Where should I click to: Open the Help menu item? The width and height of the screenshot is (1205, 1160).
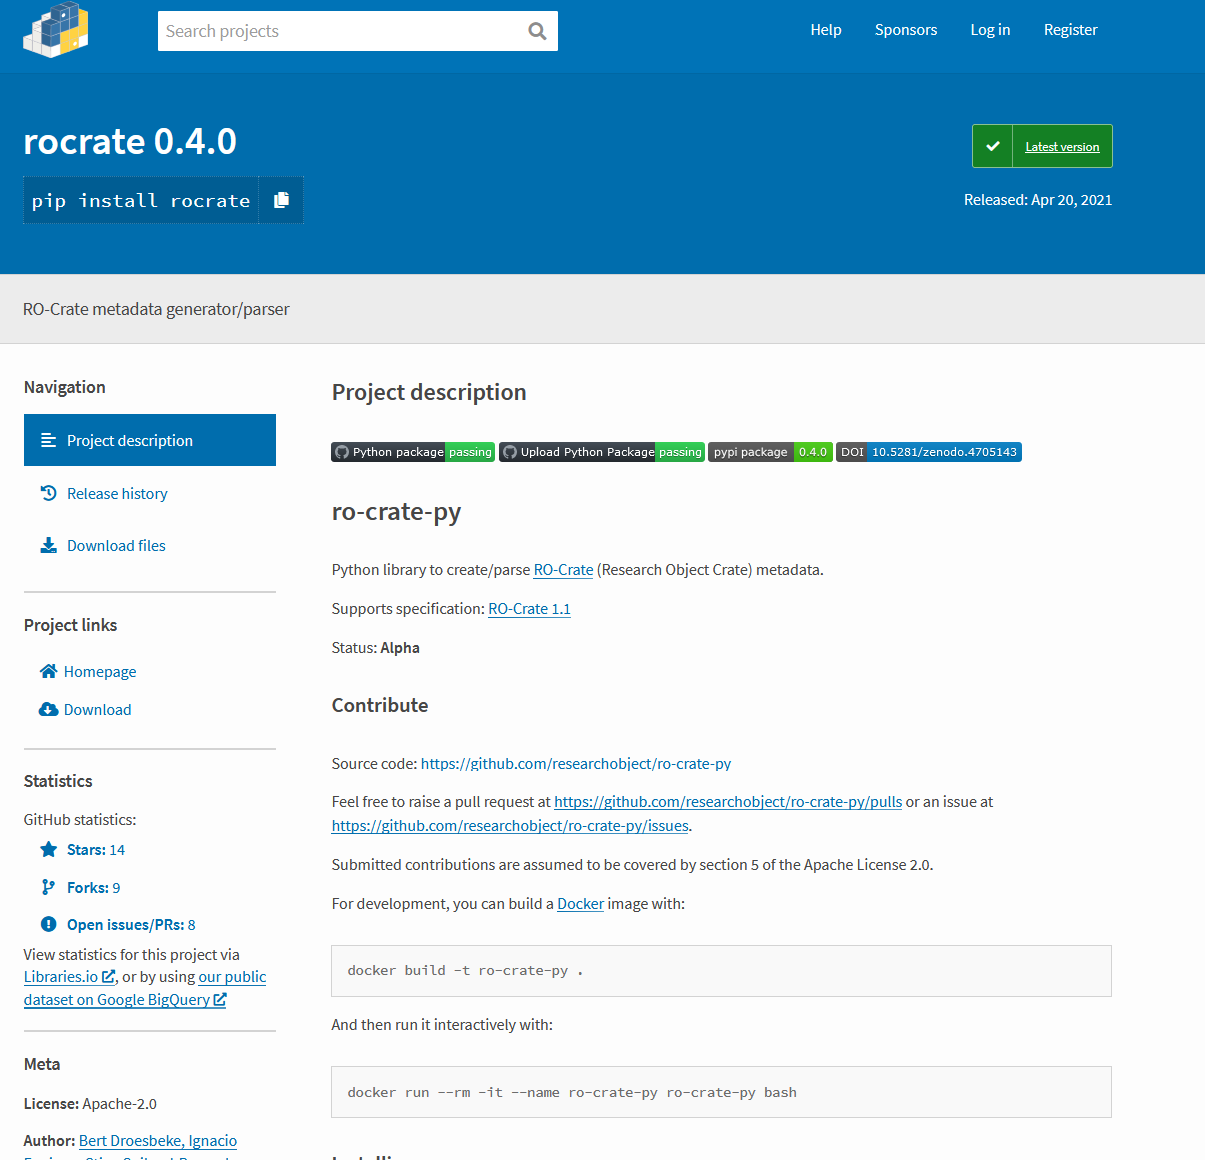tap(826, 30)
